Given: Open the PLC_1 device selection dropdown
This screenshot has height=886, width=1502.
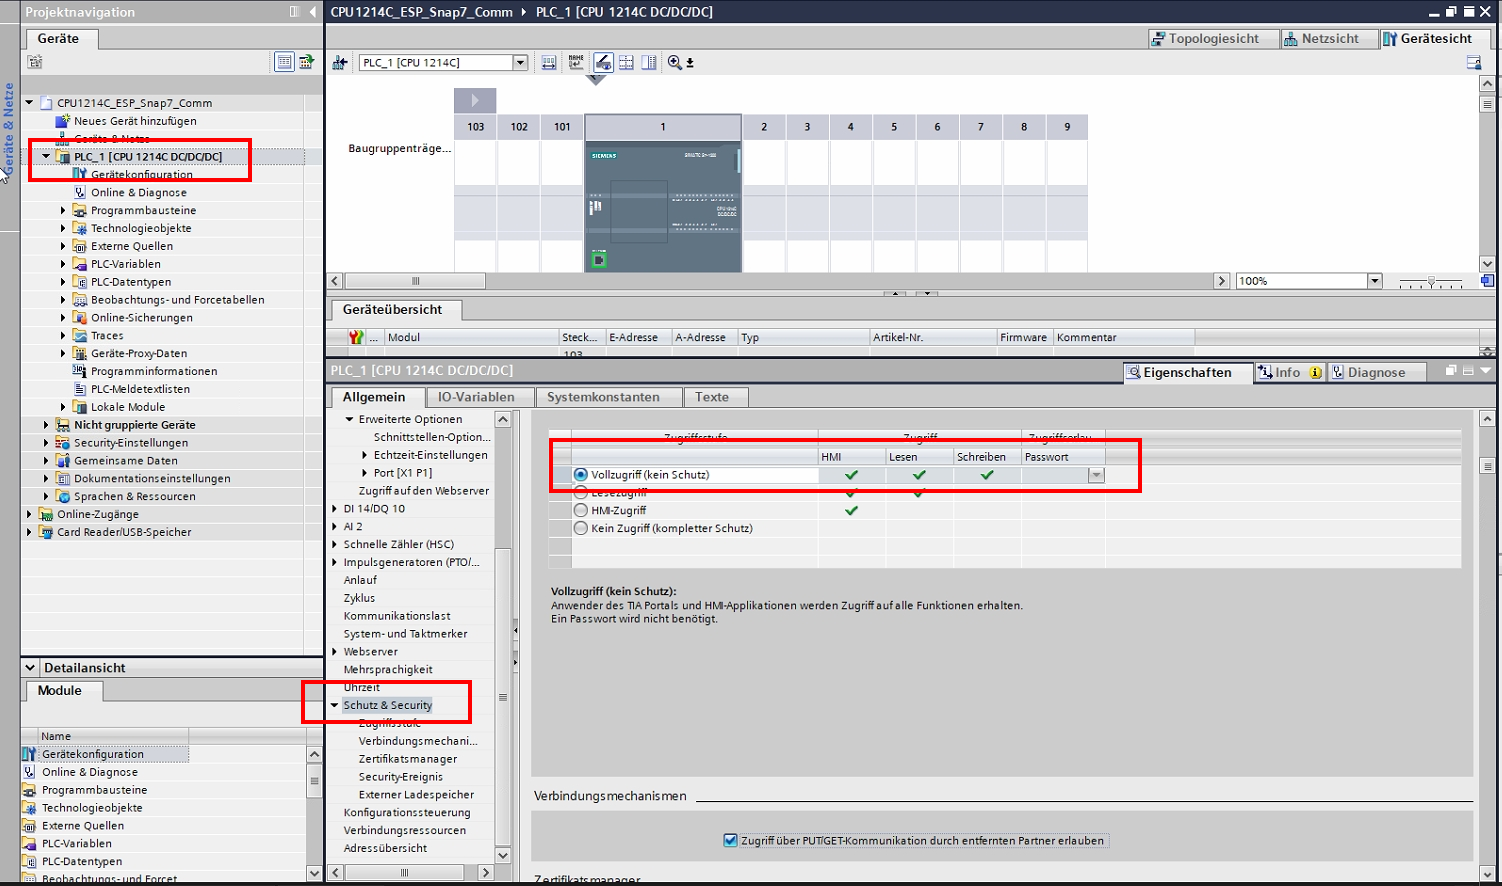Looking at the screenshot, I should (520, 63).
